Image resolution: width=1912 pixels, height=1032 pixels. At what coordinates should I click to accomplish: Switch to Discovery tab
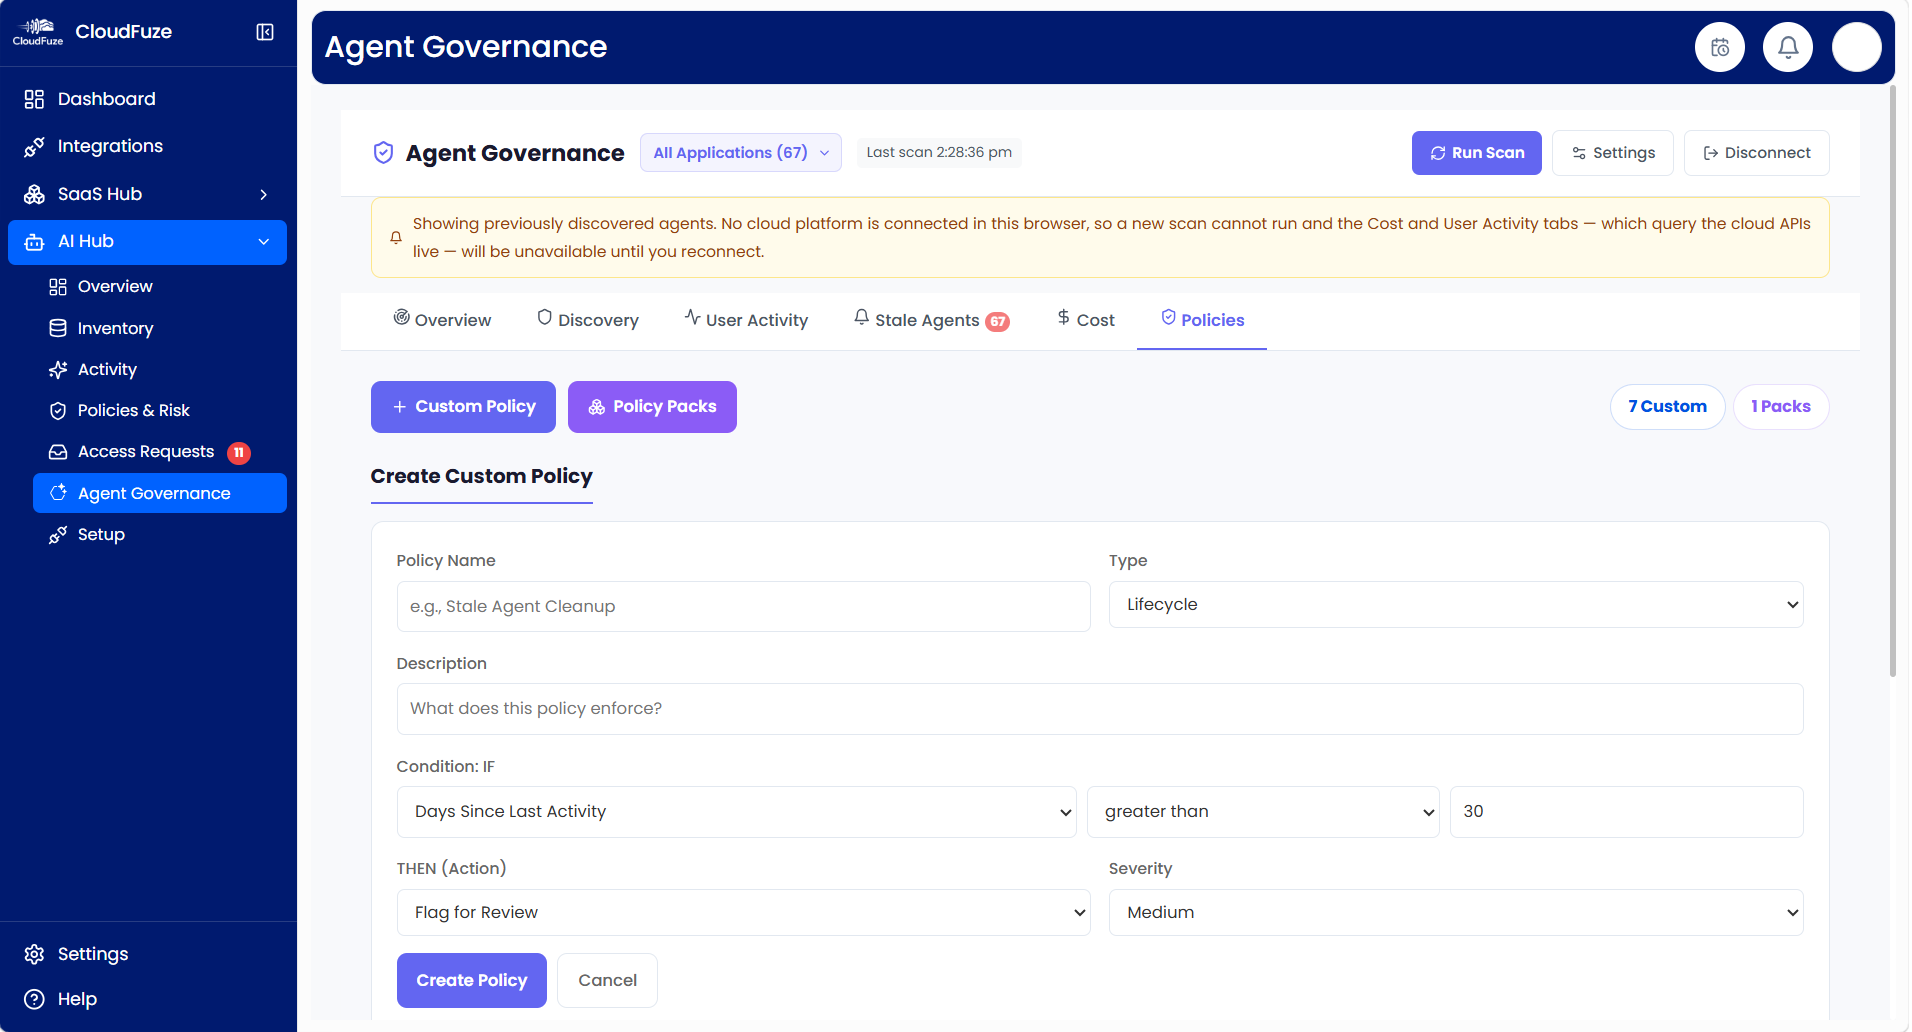click(x=588, y=320)
